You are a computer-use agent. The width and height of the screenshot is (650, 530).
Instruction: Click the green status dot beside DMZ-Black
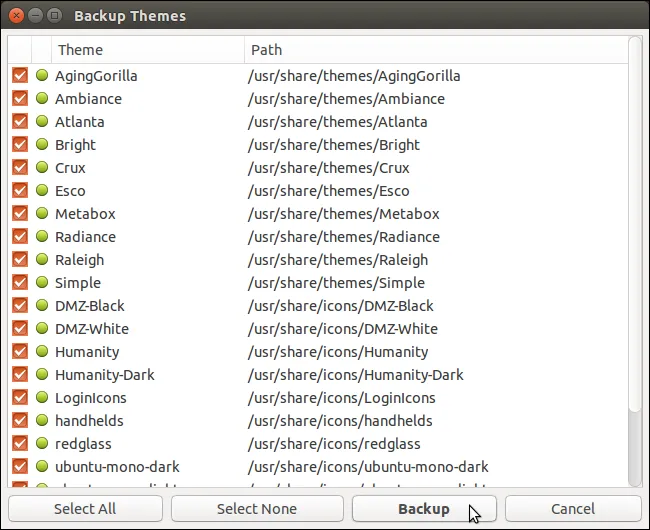42,305
